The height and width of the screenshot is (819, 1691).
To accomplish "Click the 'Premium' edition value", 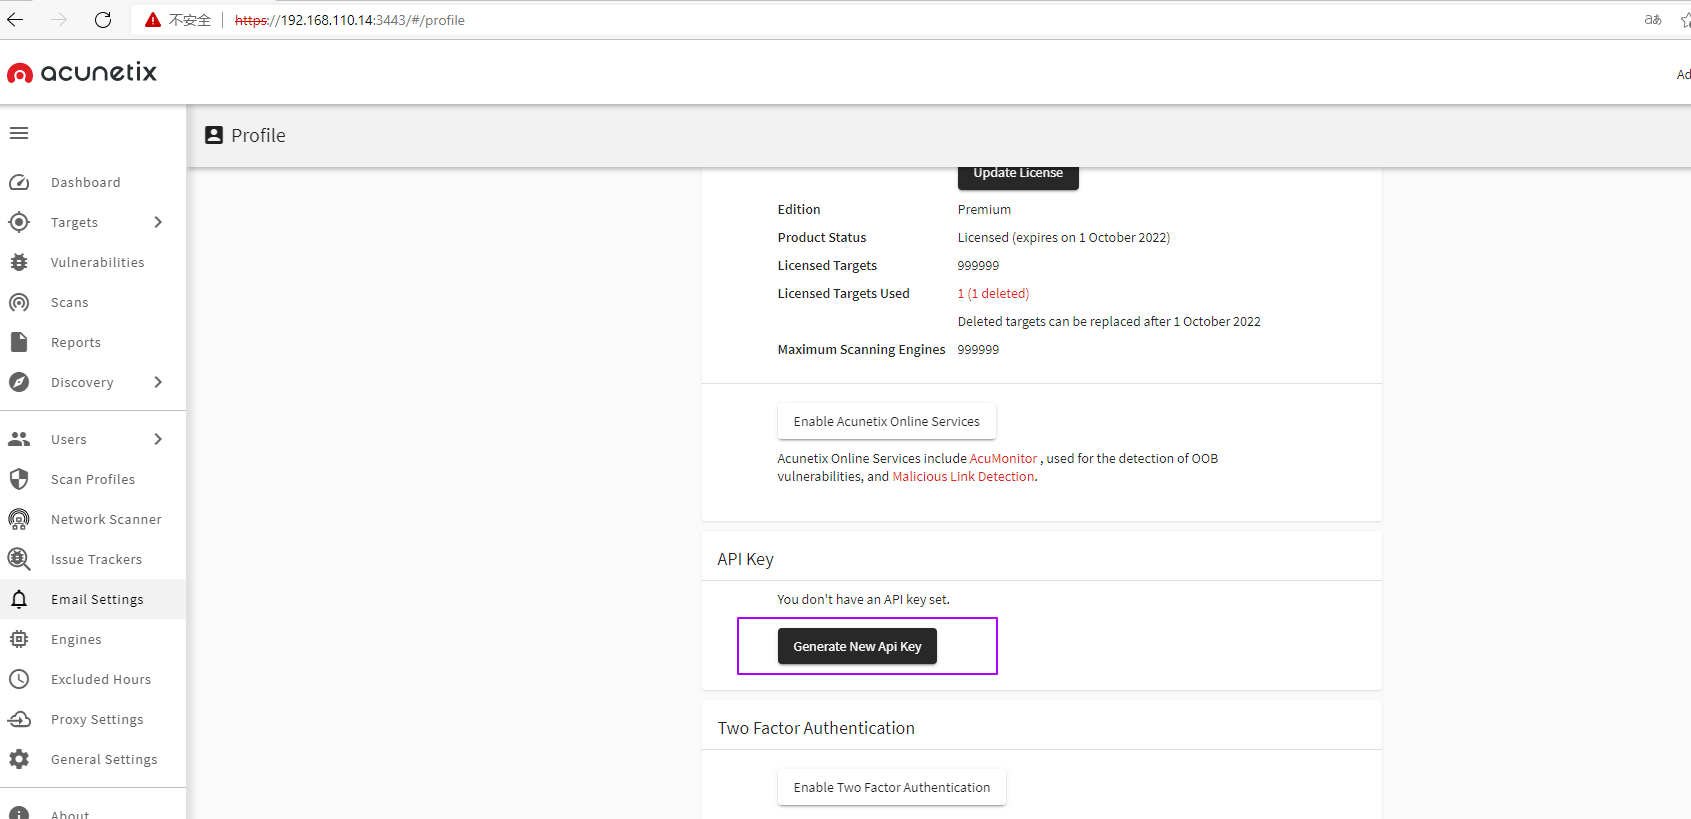I will (984, 209).
